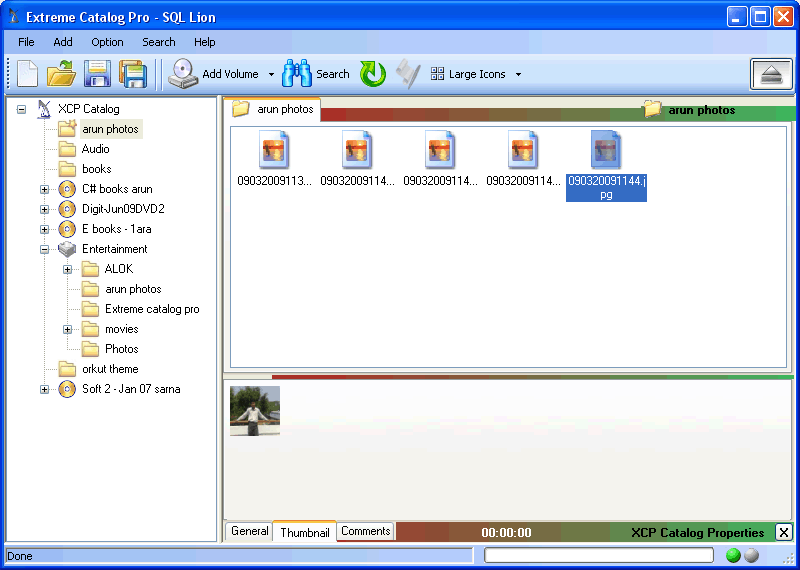800x570 pixels.
Task: Open a catalog with the open folder icon
Action: tap(61, 74)
